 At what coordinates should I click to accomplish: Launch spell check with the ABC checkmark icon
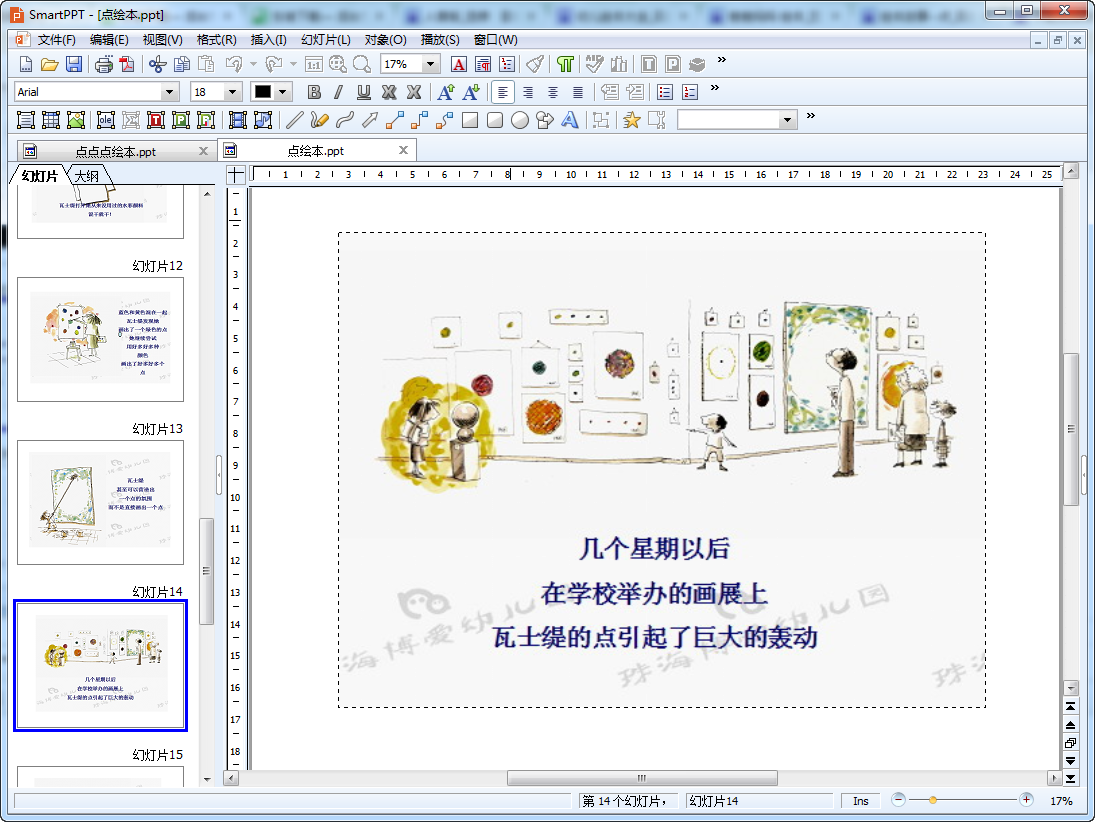pos(594,64)
